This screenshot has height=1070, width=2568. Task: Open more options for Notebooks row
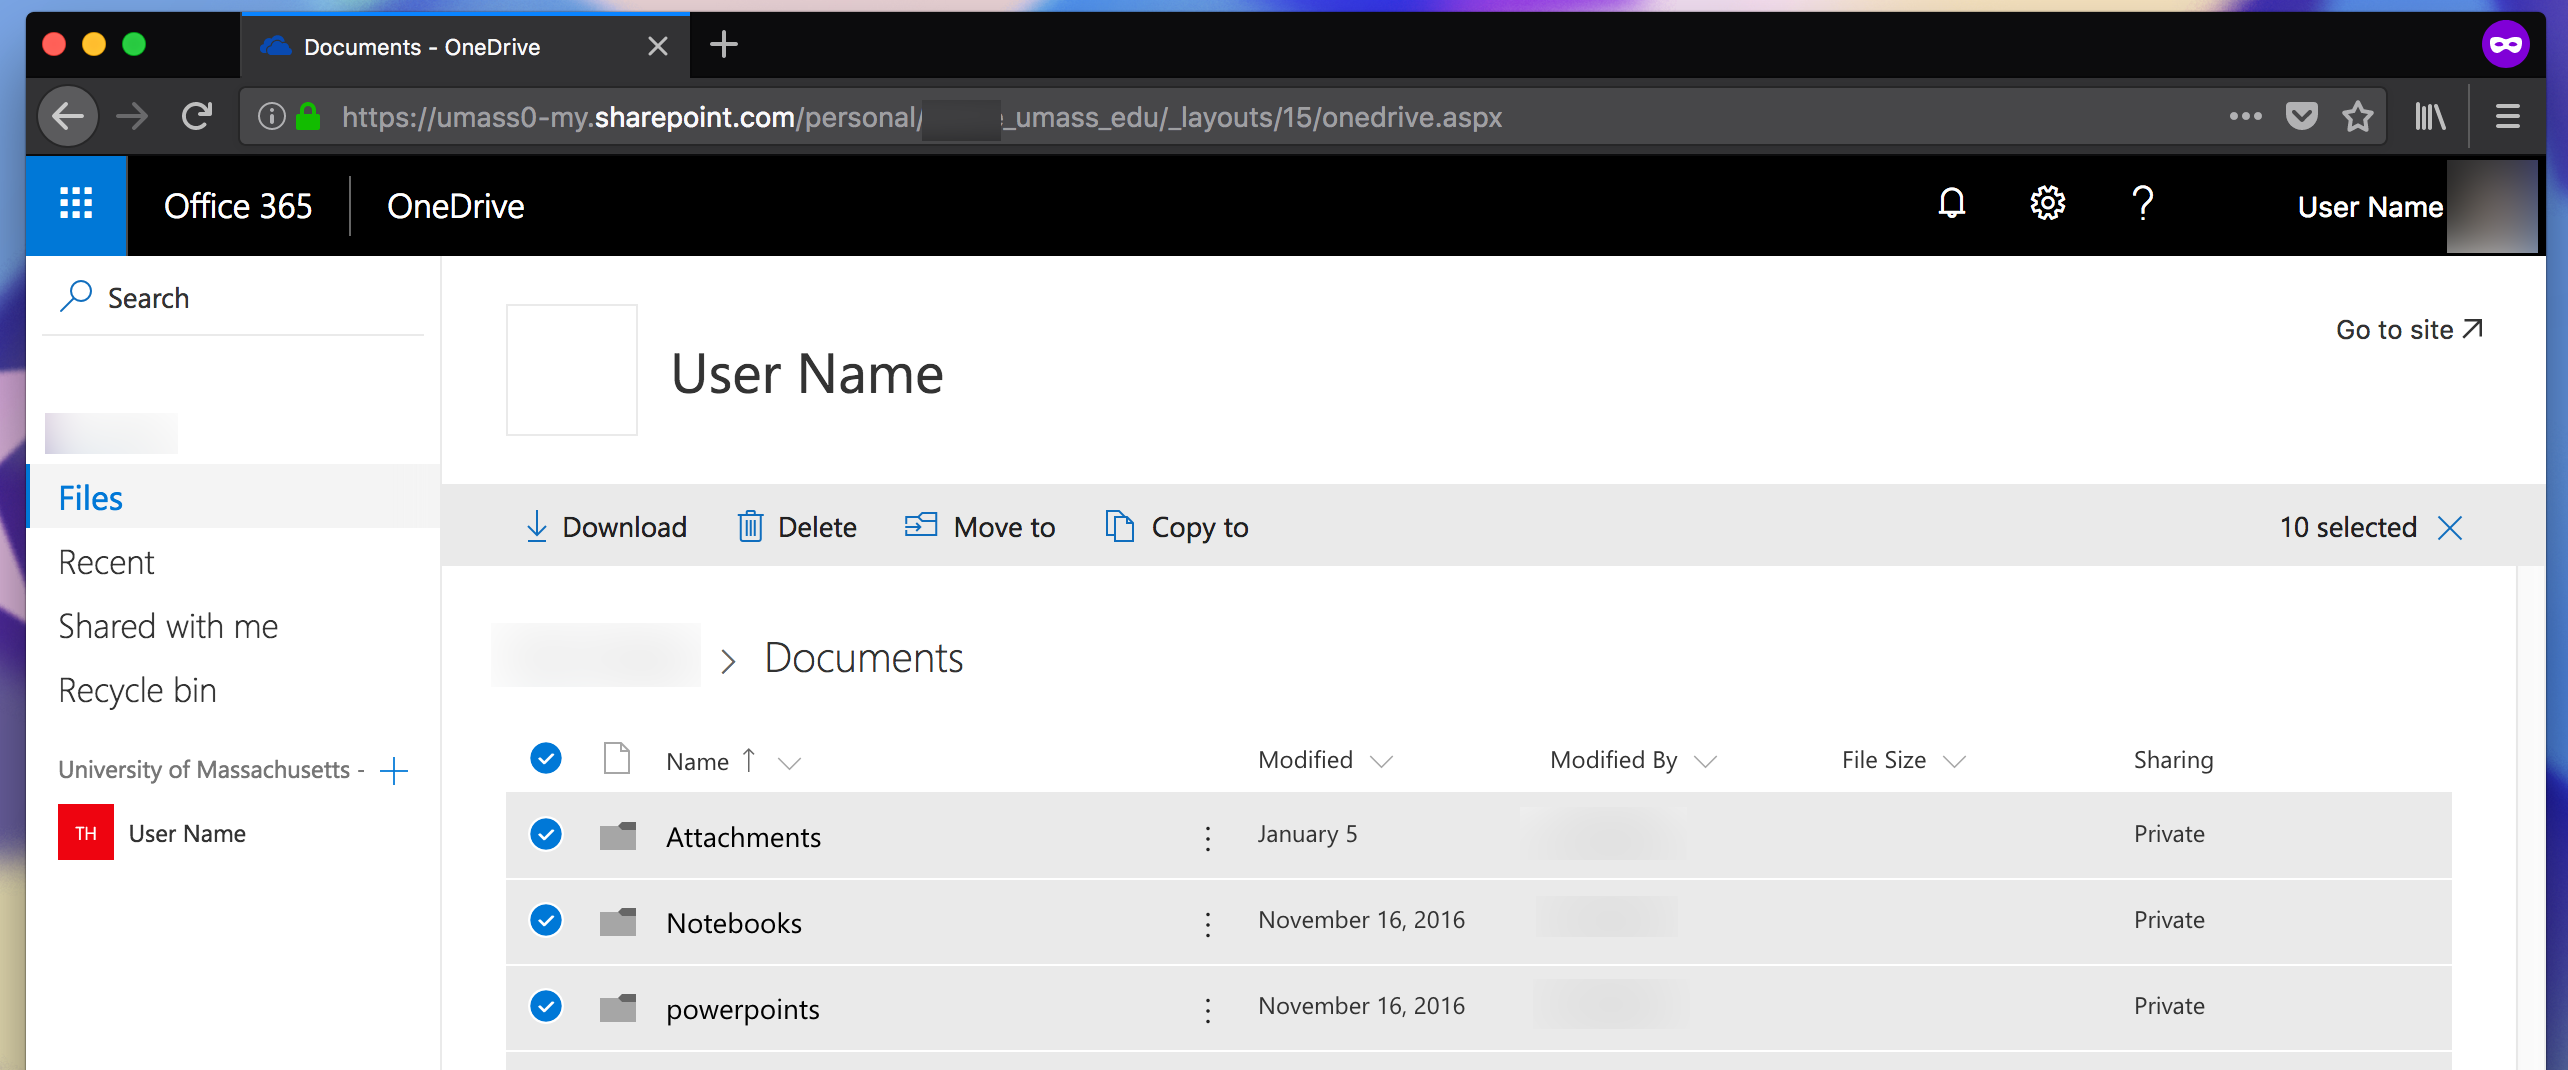1208,924
